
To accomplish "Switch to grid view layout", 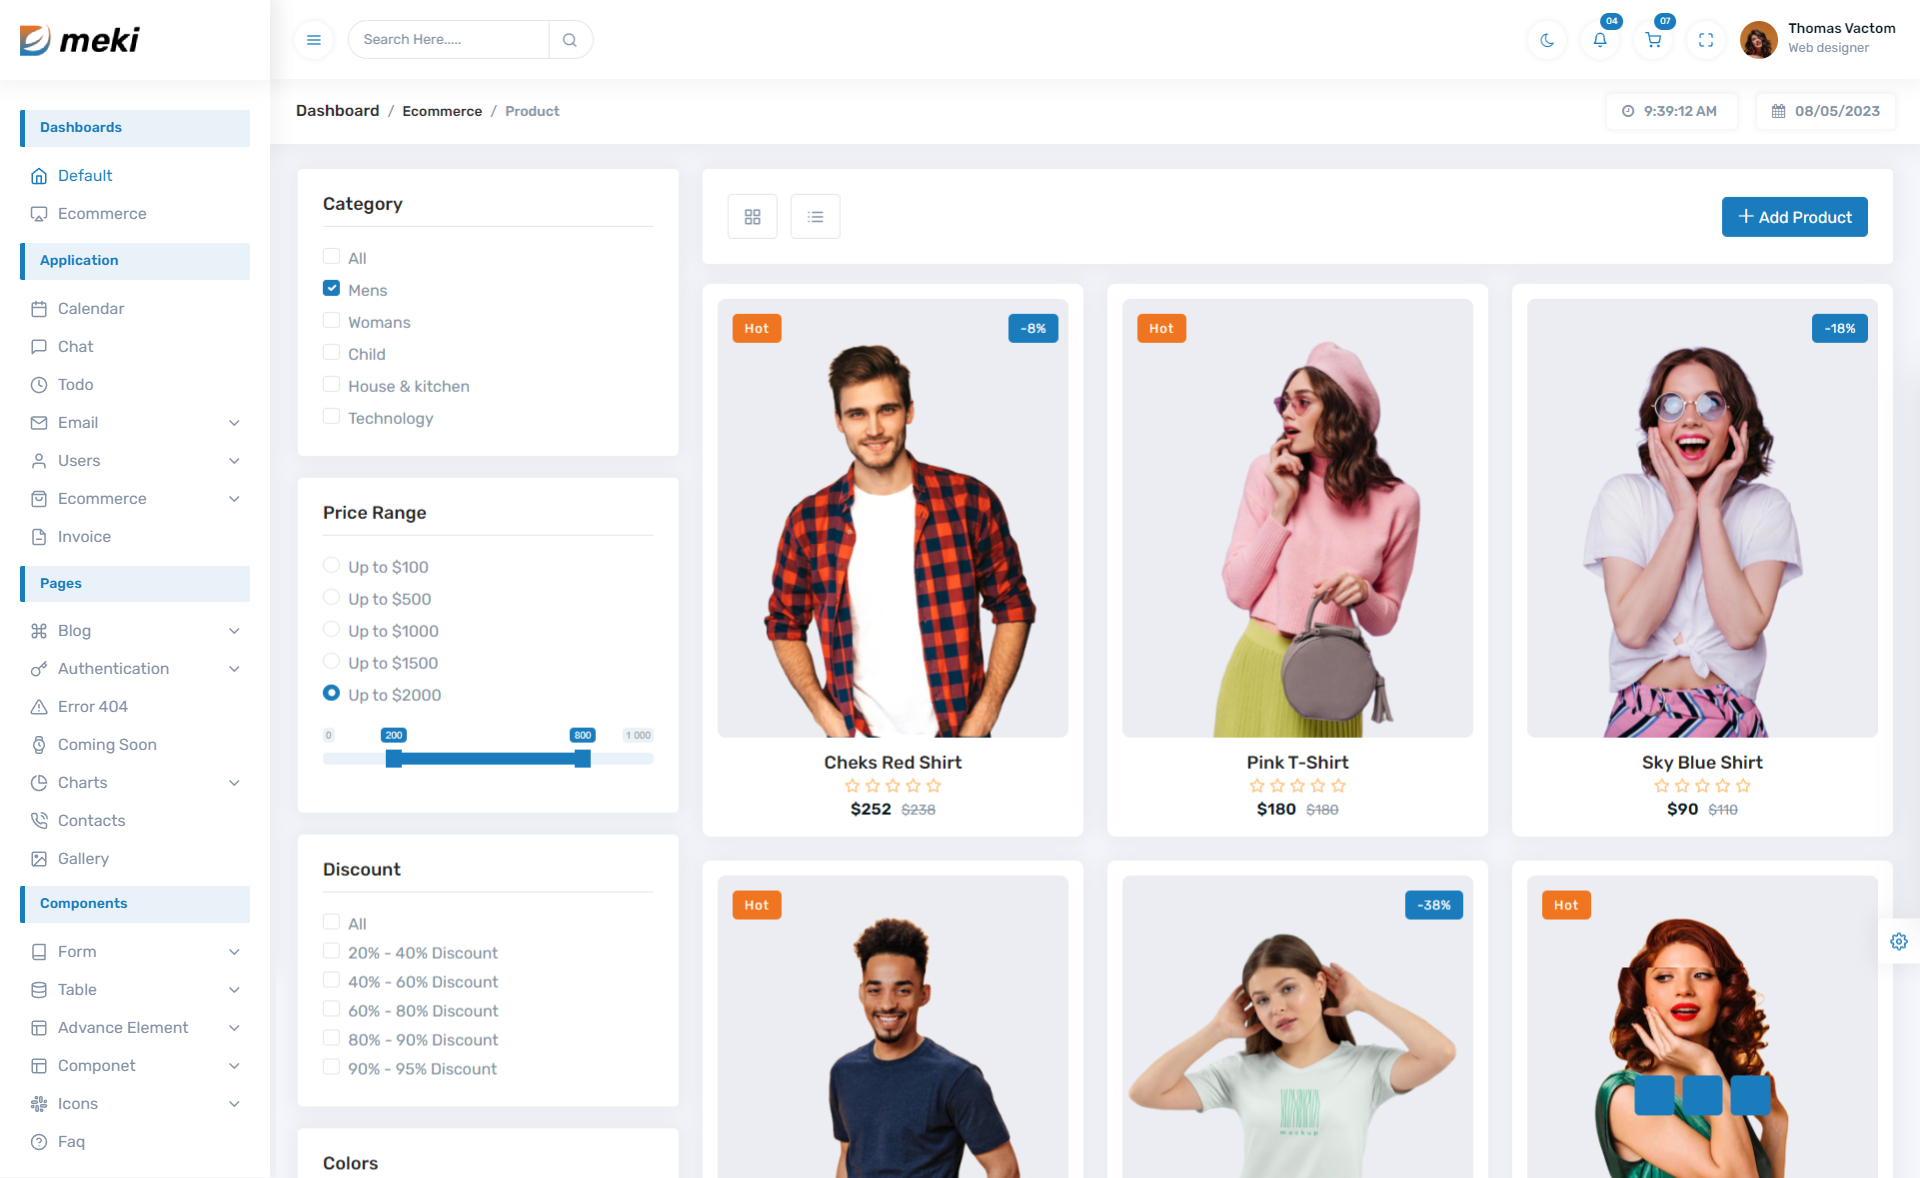I will 752,217.
